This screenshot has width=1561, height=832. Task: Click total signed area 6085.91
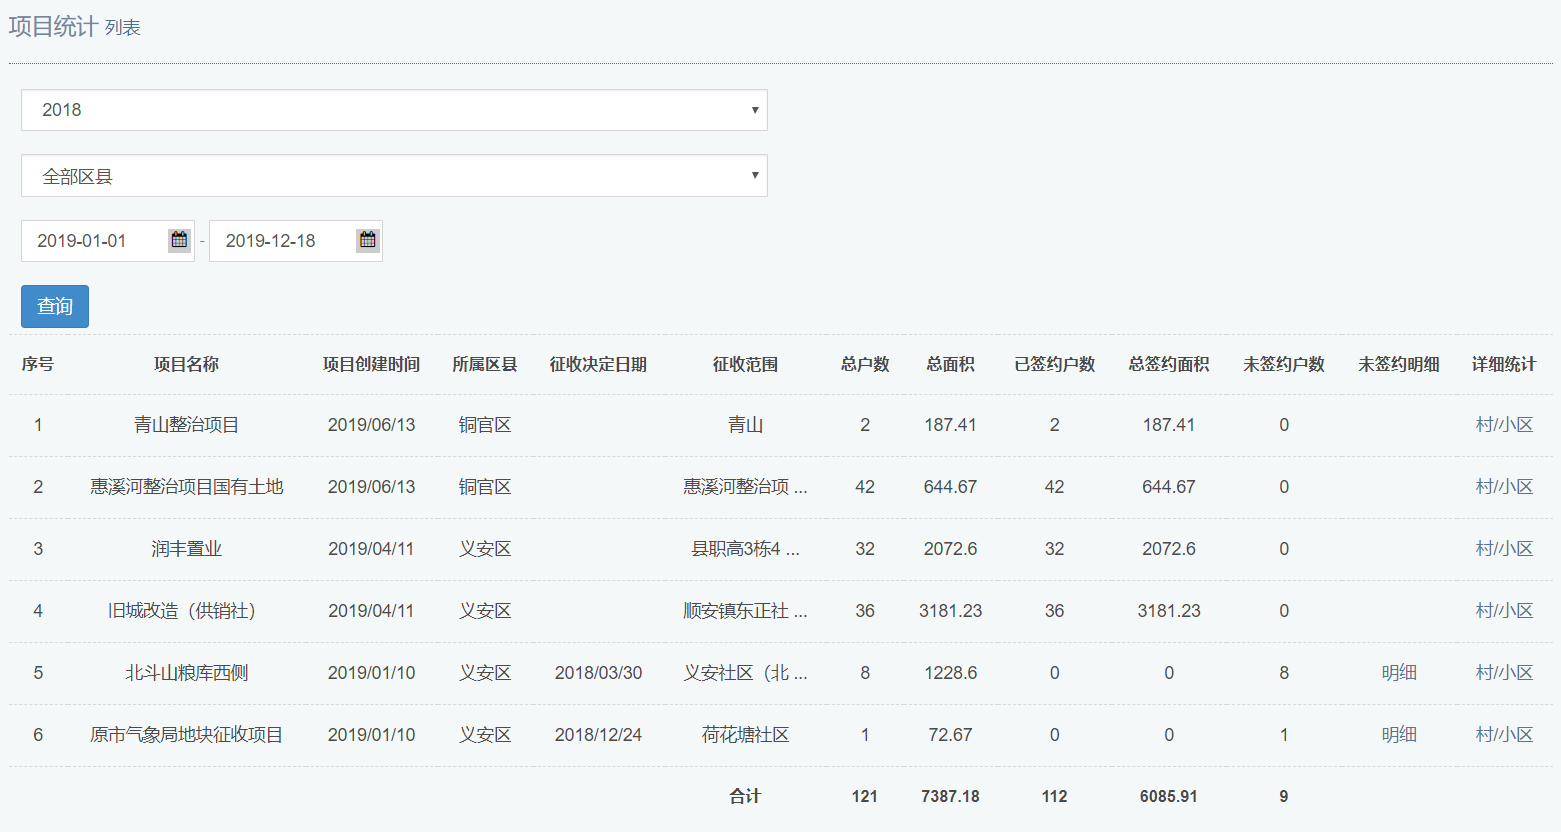[x=1169, y=796]
